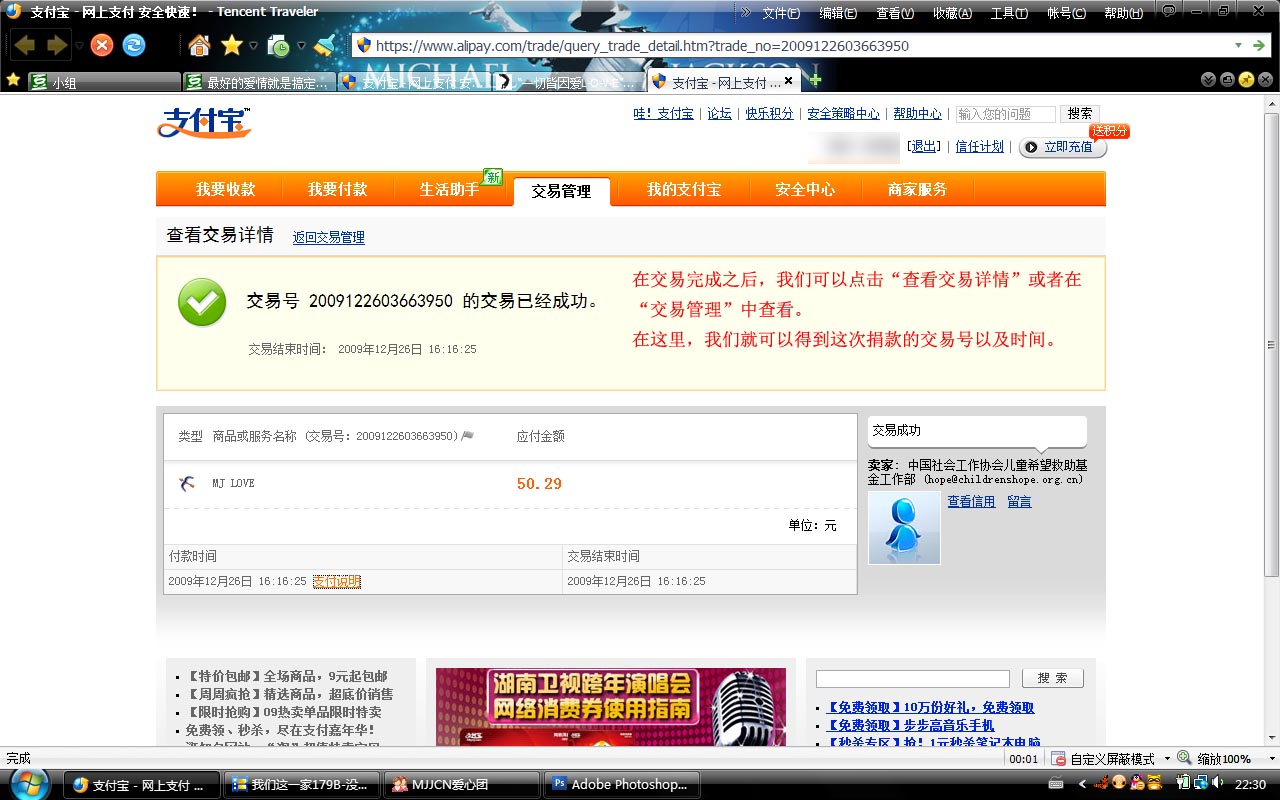This screenshot has width=1280, height=800.
Task: Open bookmarks via the gold star icon
Action: click(x=233, y=45)
